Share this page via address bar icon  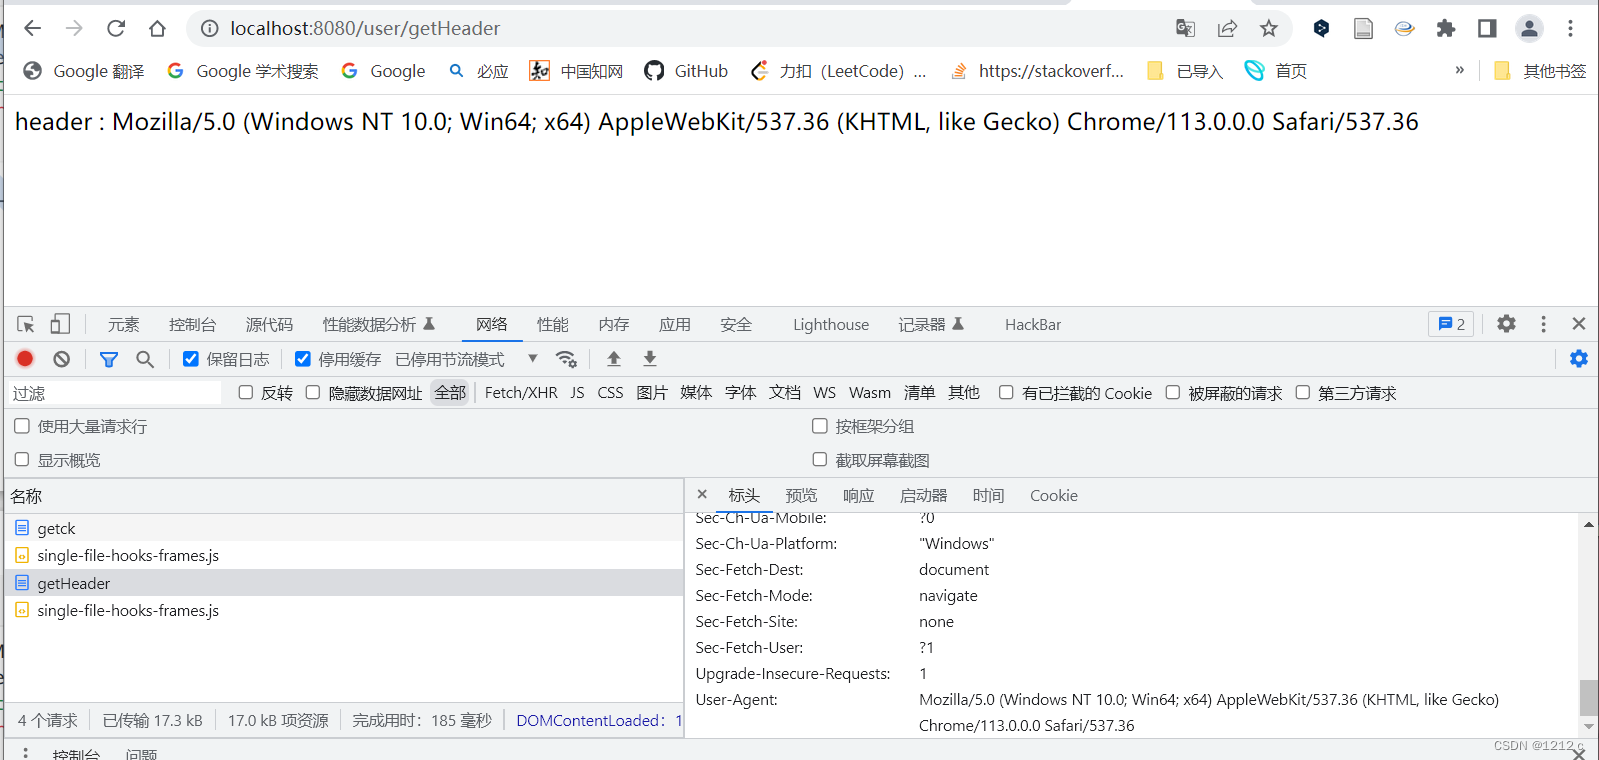coord(1227,28)
